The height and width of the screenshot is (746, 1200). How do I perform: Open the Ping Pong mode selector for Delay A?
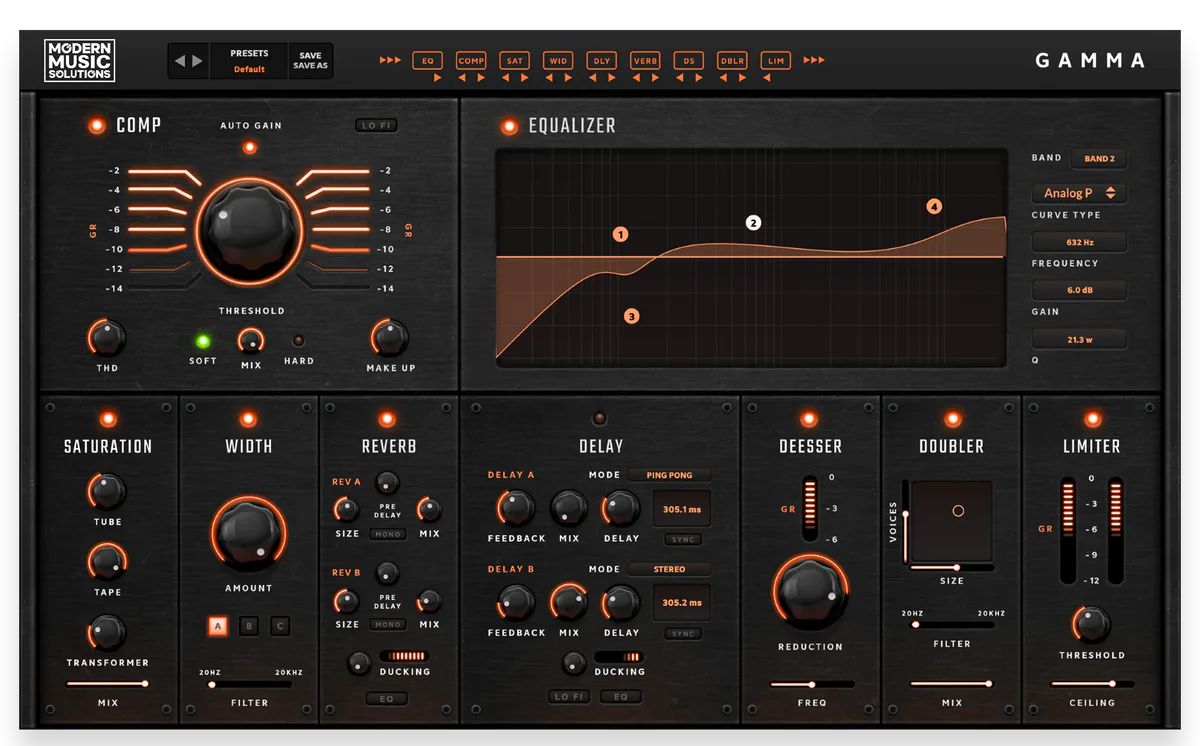[x=670, y=474]
